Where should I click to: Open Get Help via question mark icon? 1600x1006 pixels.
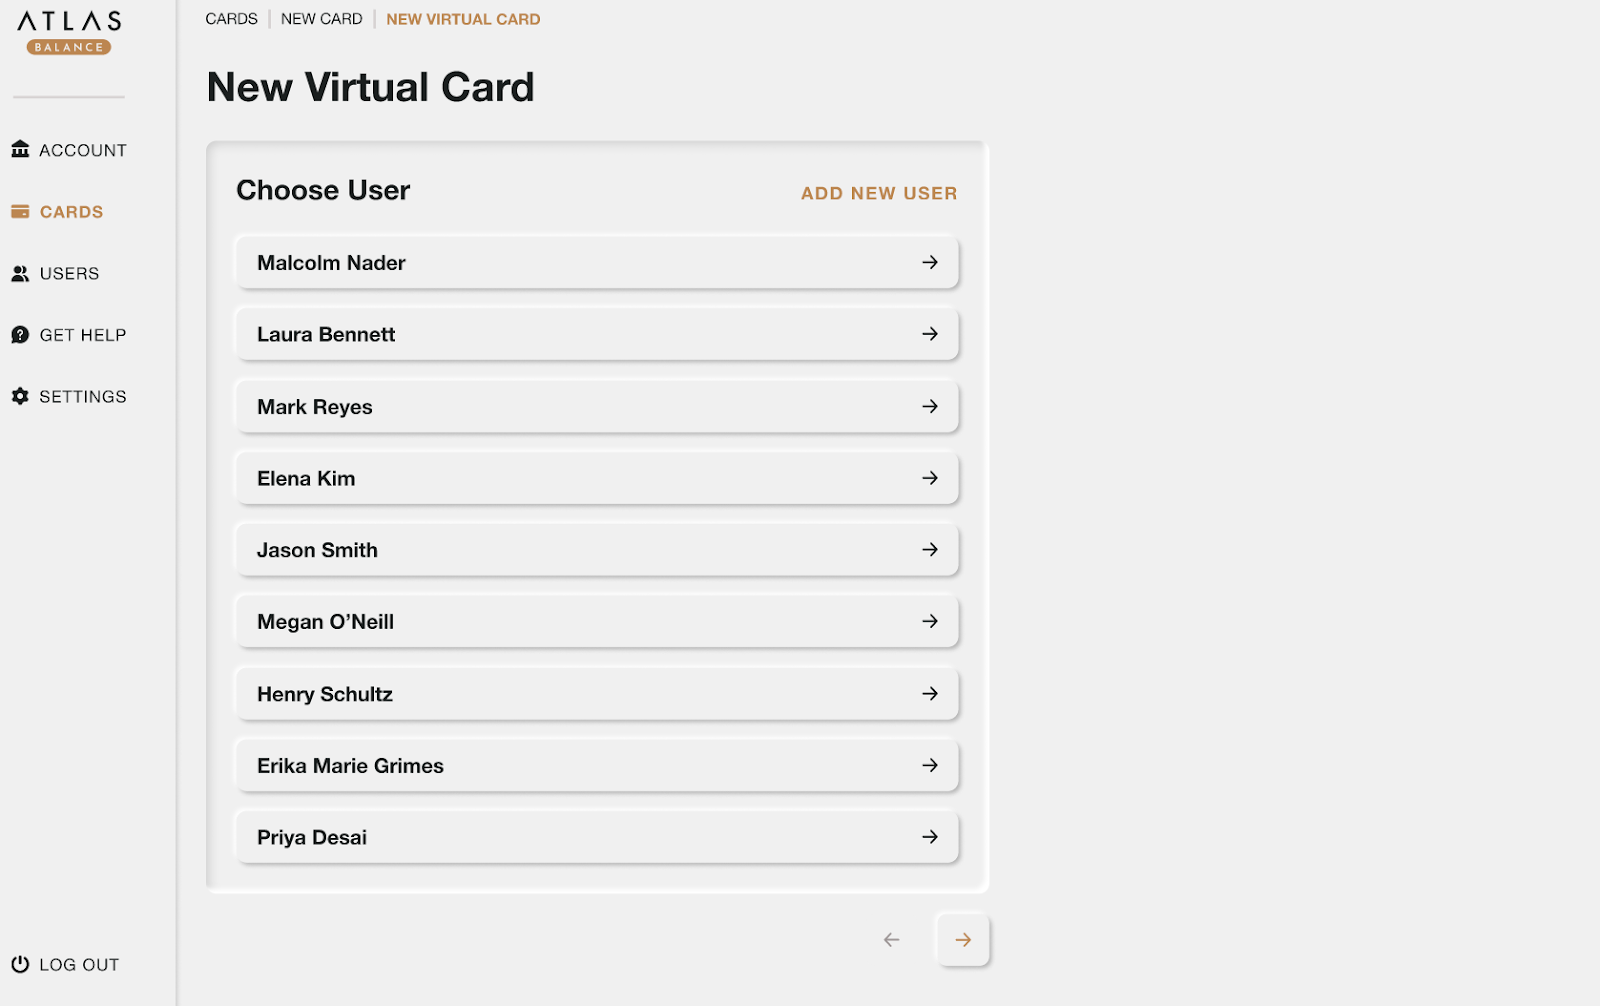(21, 334)
